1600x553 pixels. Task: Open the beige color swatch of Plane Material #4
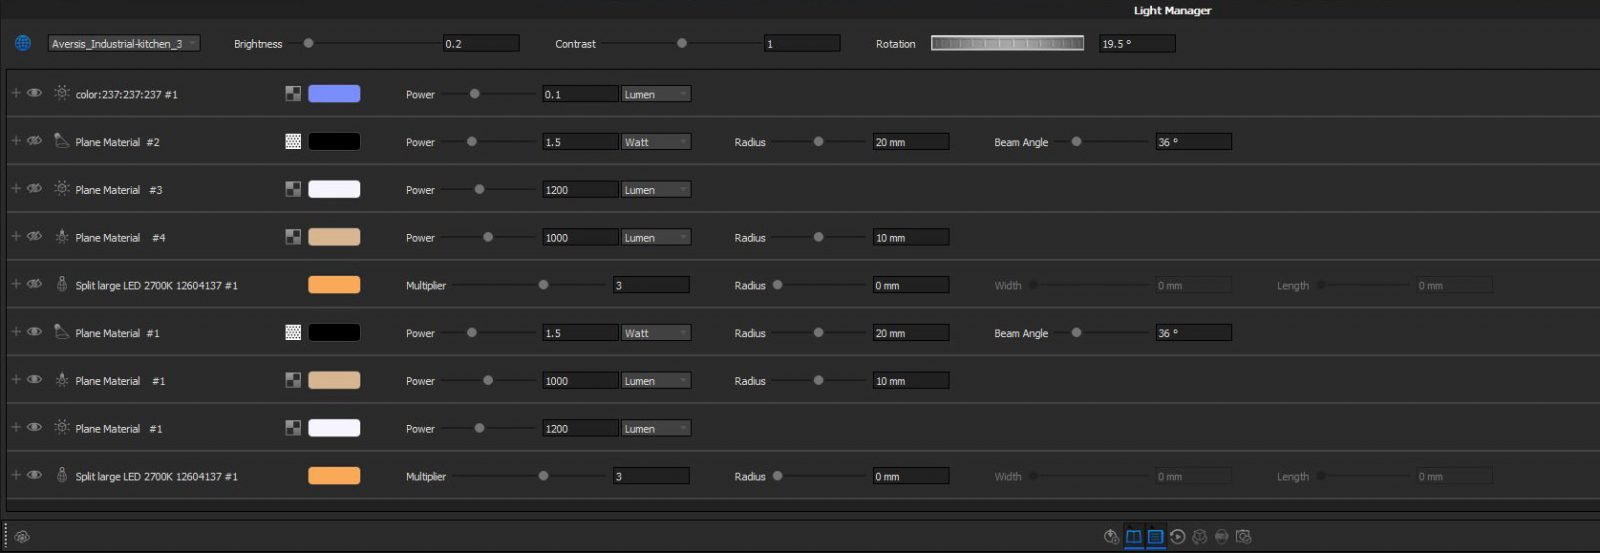click(334, 237)
